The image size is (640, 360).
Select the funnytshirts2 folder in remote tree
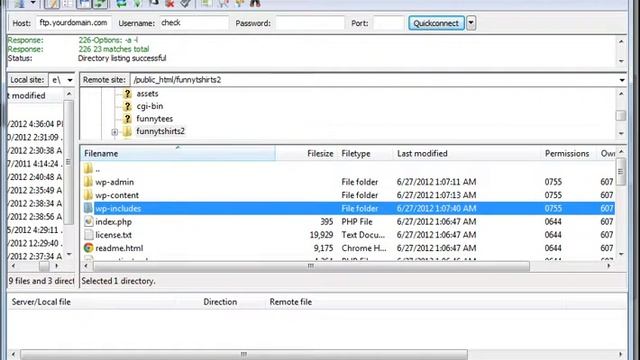tap(160, 131)
